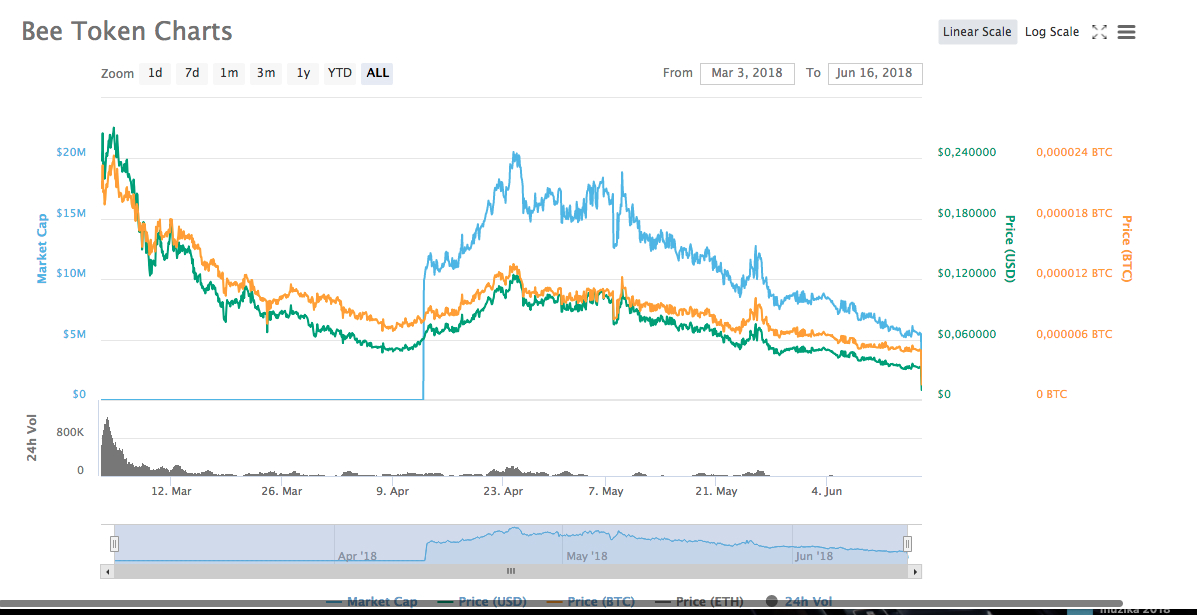Set zoom to YTD
The image size is (1197, 615).
click(340, 73)
